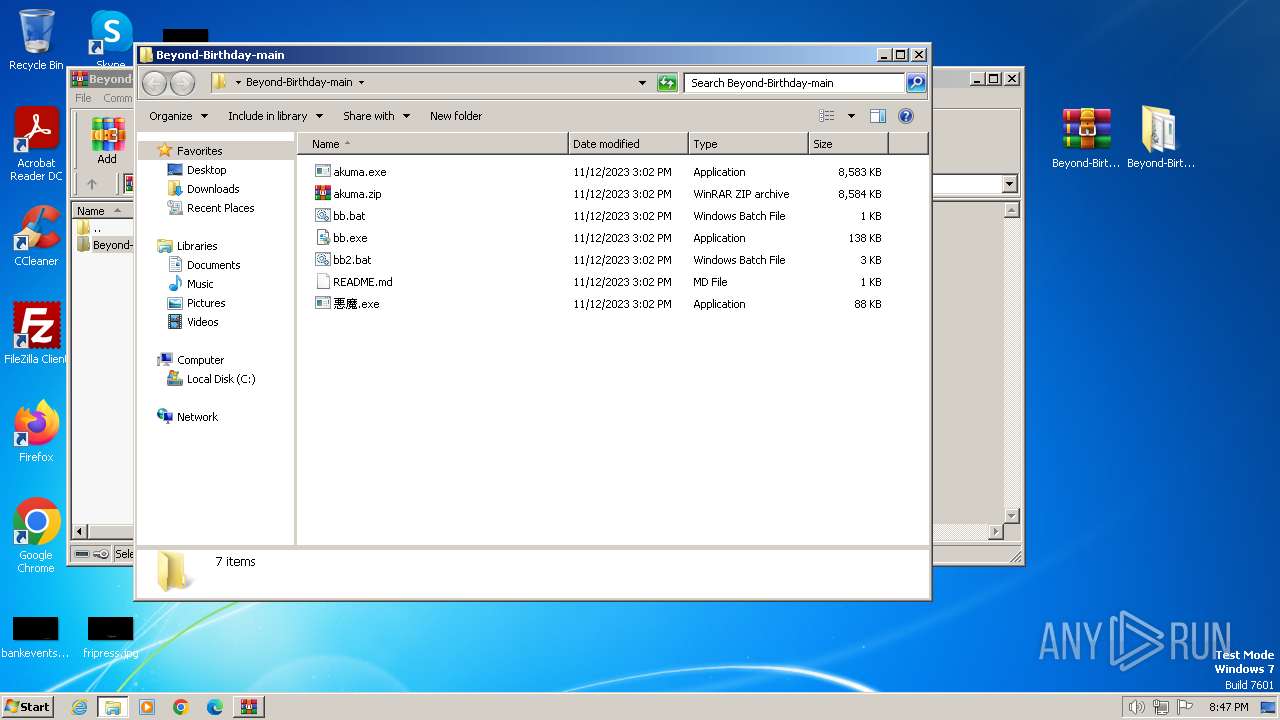Click the Search Beyond-Birthday-main field
The height and width of the screenshot is (720, 1280).
(x=794, y=83)
